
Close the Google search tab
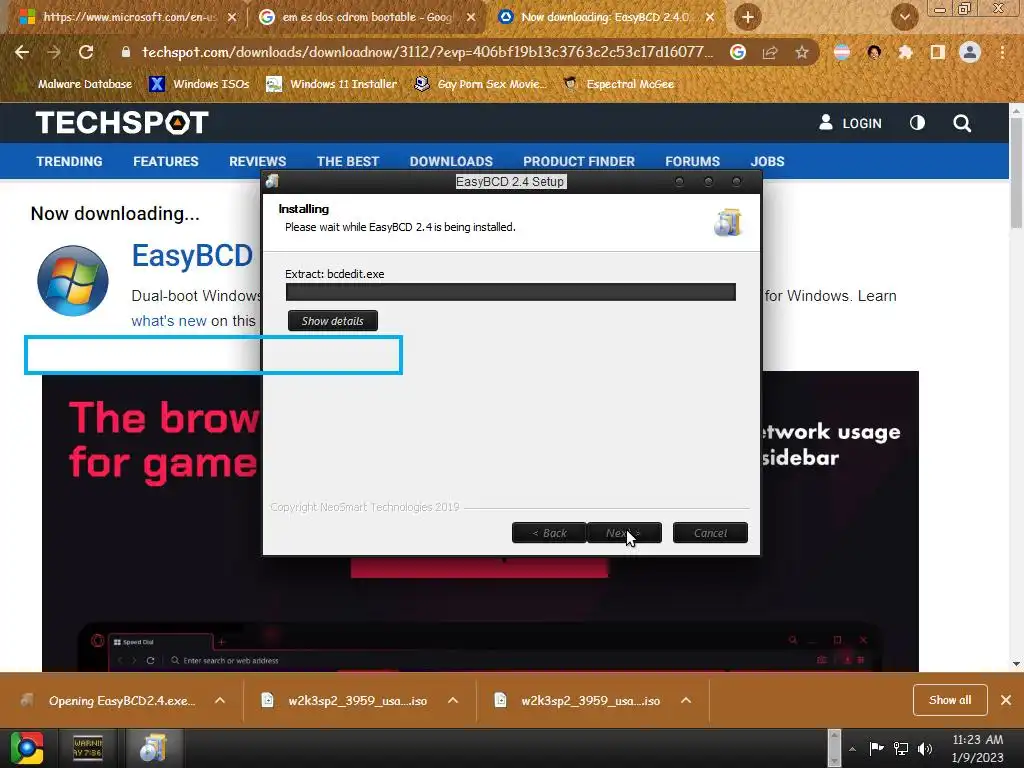tap(471, 17)
